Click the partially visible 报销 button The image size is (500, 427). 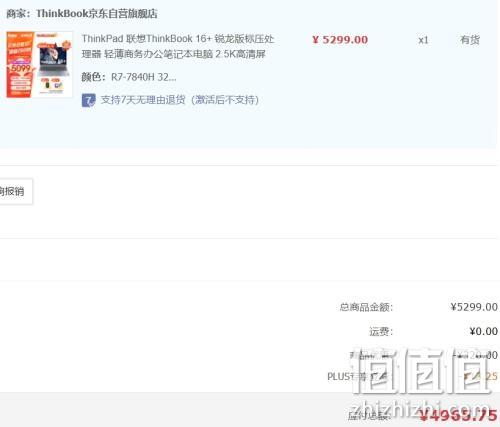[16, 191]
